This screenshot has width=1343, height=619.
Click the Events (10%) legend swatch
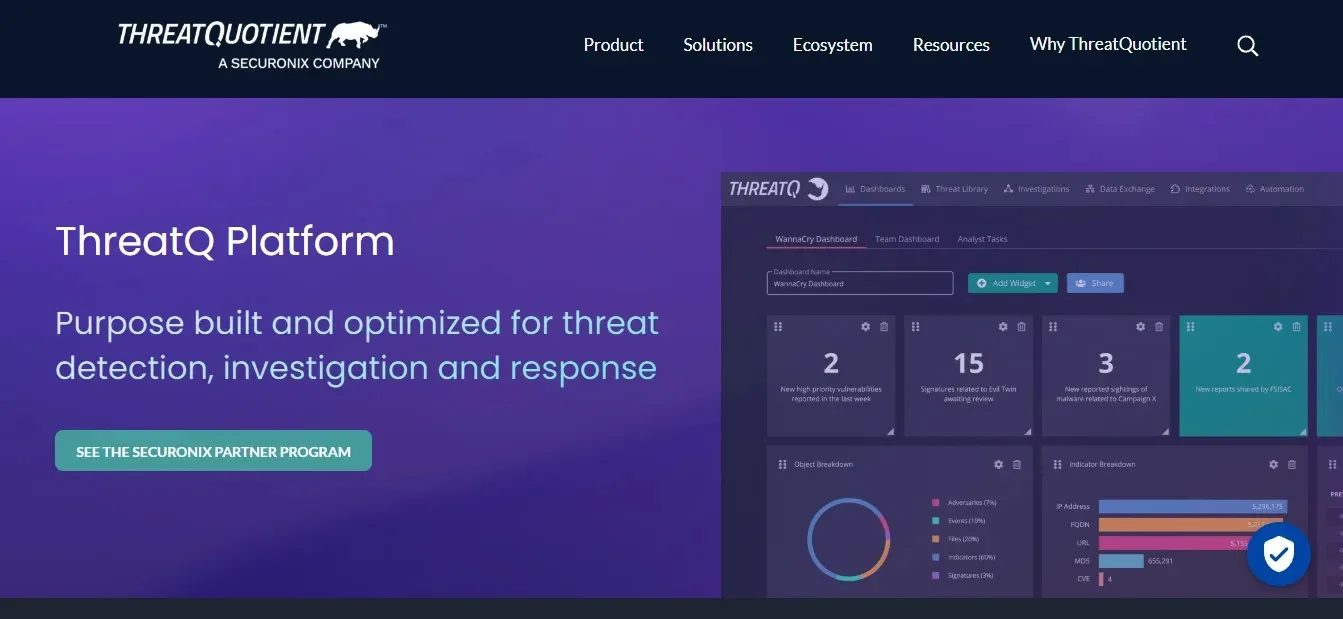[936, 521]
